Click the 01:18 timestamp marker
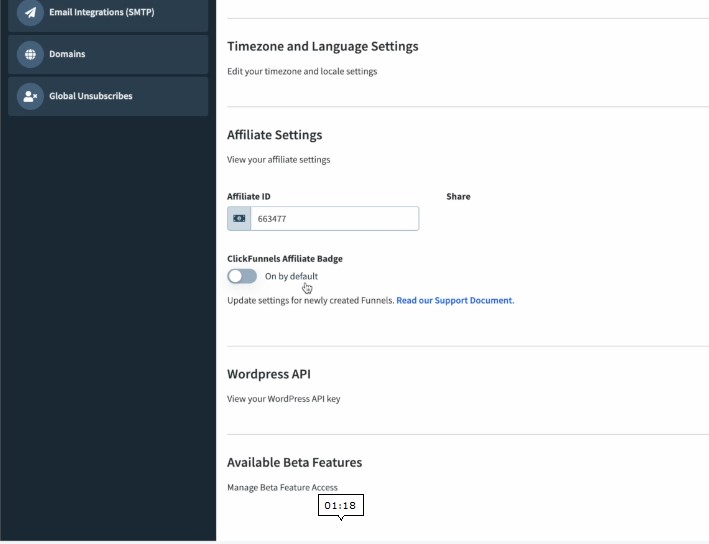The image size is (709, 544). click(x=340, y=506)
